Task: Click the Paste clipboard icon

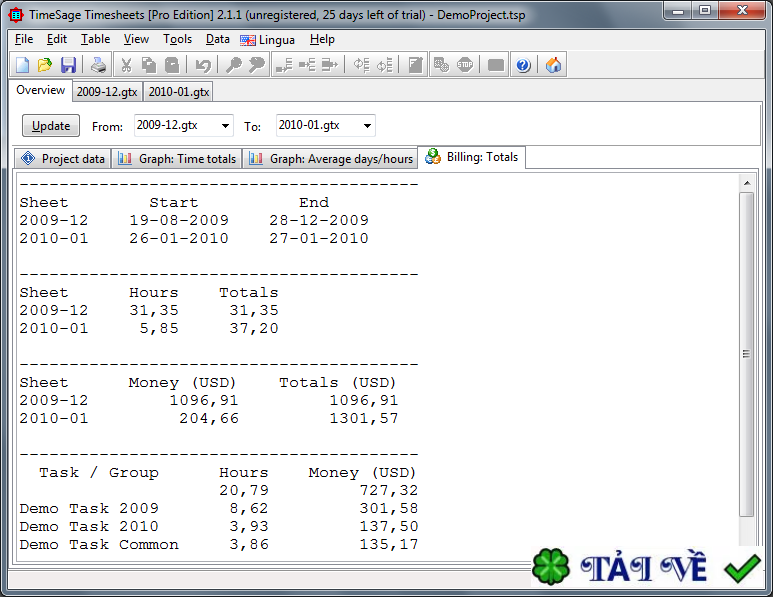Action: coord(172,65)
